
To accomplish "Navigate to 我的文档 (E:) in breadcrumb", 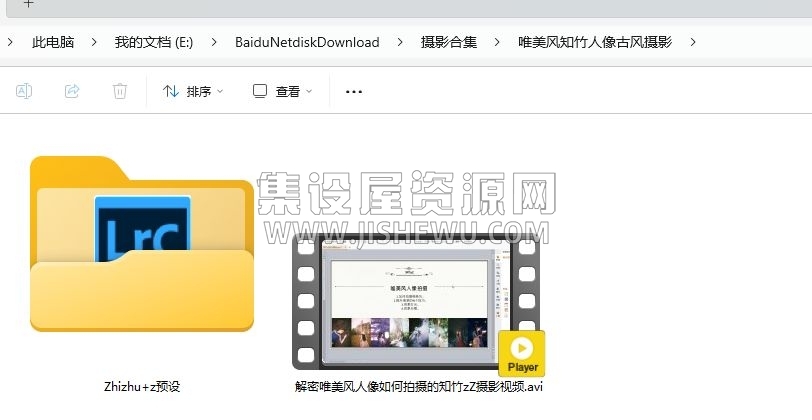I will (x=154, y=42).
